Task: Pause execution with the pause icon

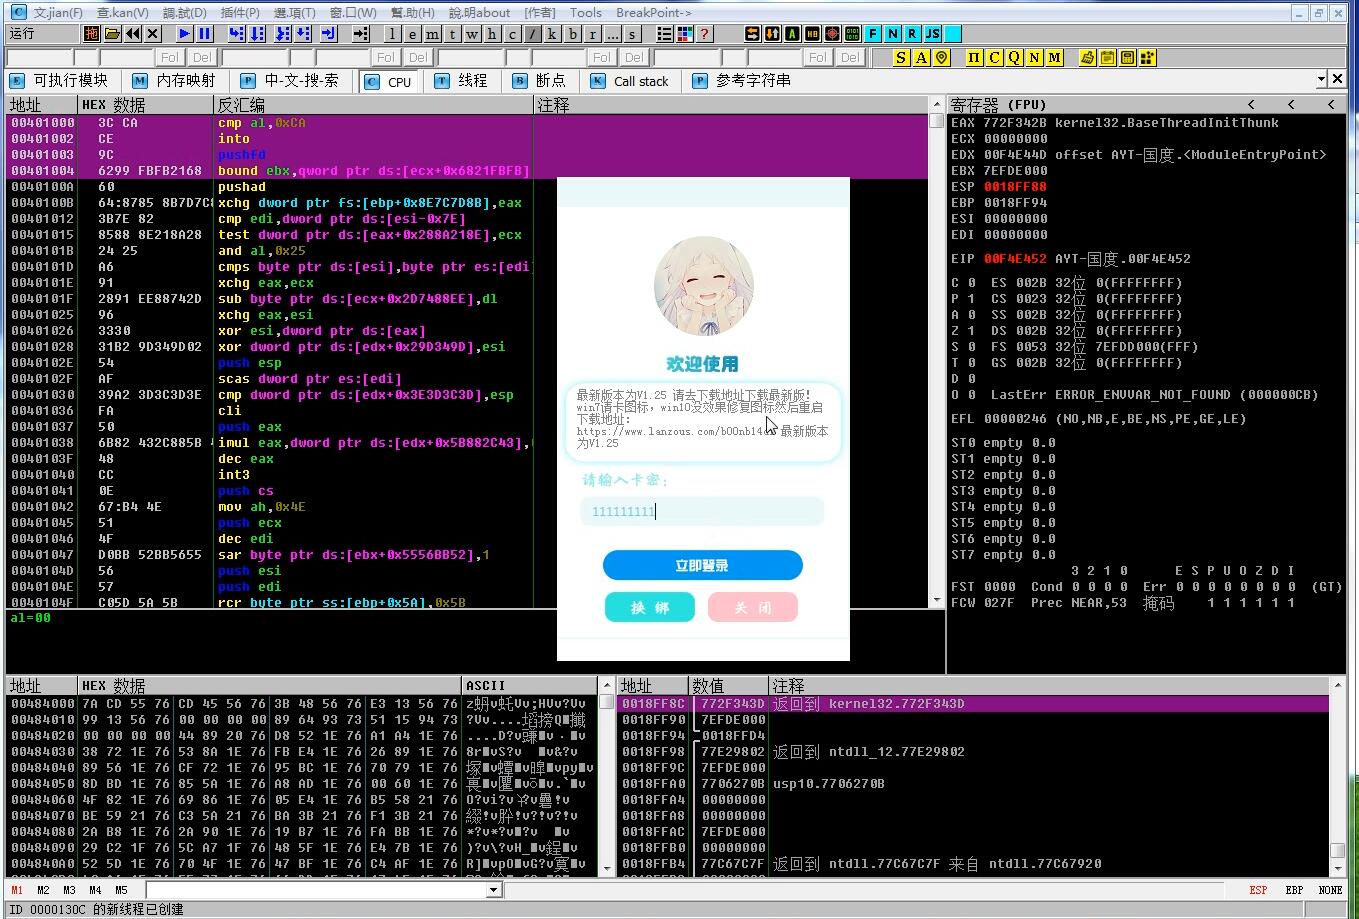Action: point(204,33)
